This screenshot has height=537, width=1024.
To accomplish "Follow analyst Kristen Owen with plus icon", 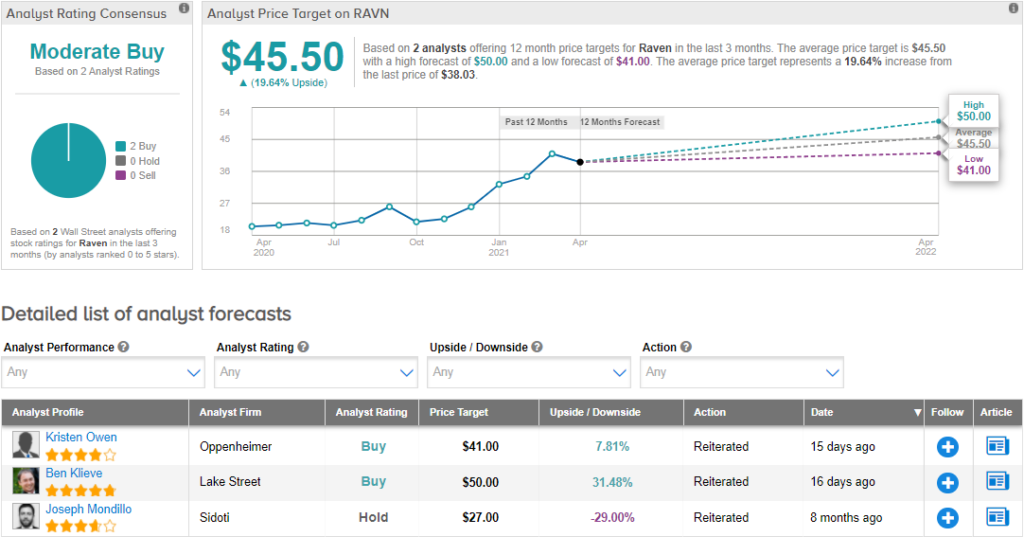I will click(x=947, y=446).
